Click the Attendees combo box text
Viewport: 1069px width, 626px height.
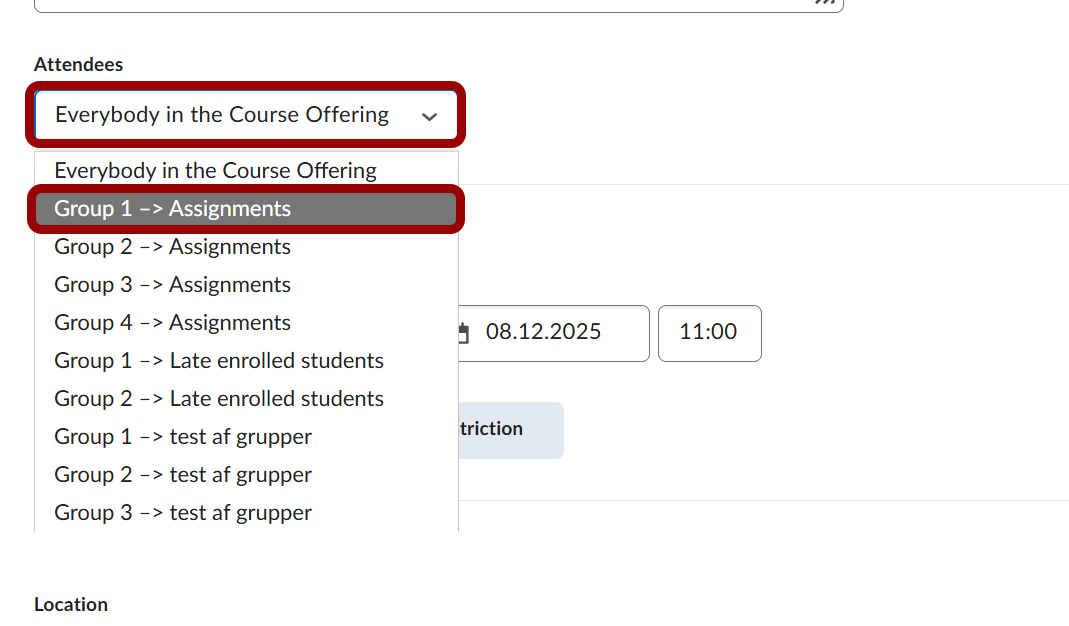(222, 115)
